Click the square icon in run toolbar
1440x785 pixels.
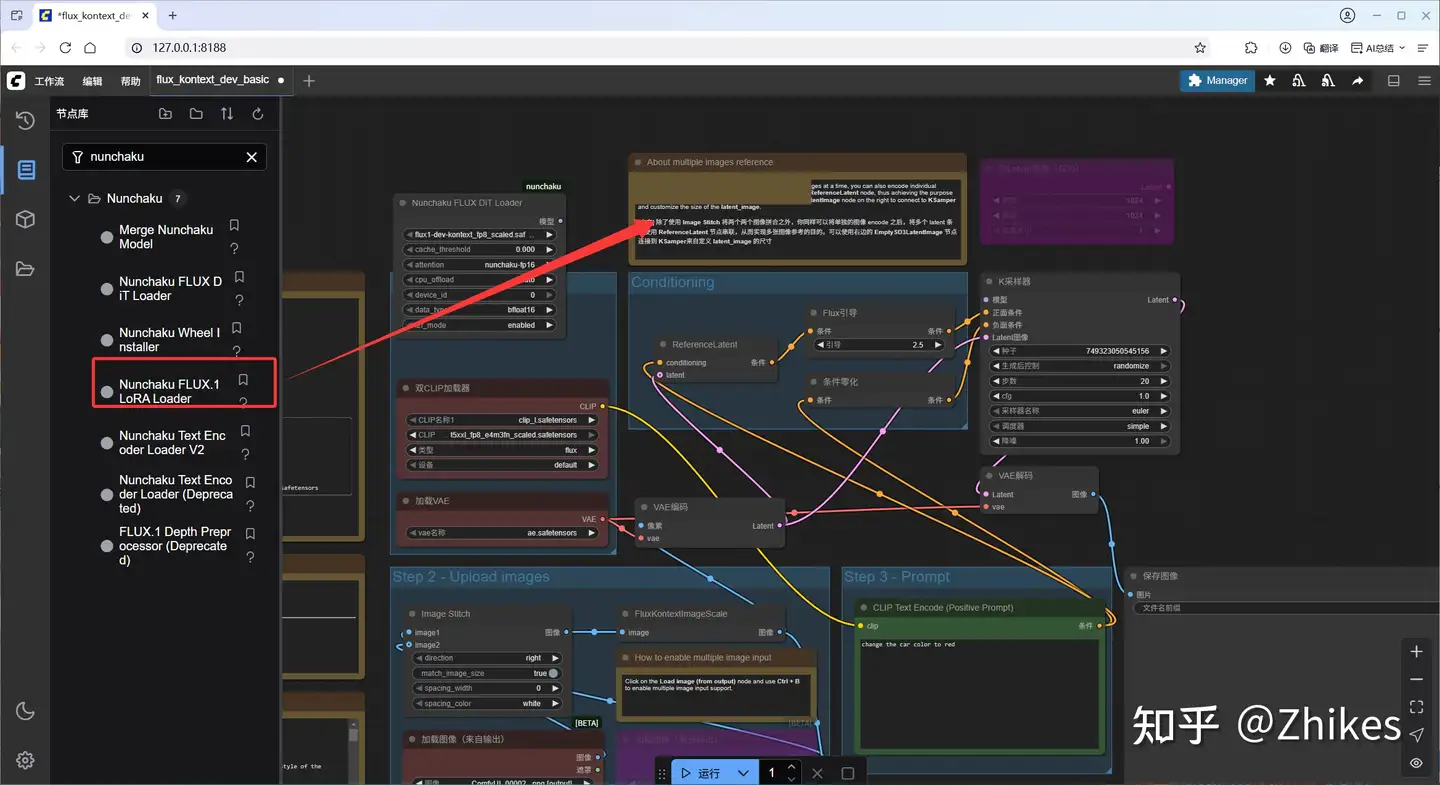[848, 773]
